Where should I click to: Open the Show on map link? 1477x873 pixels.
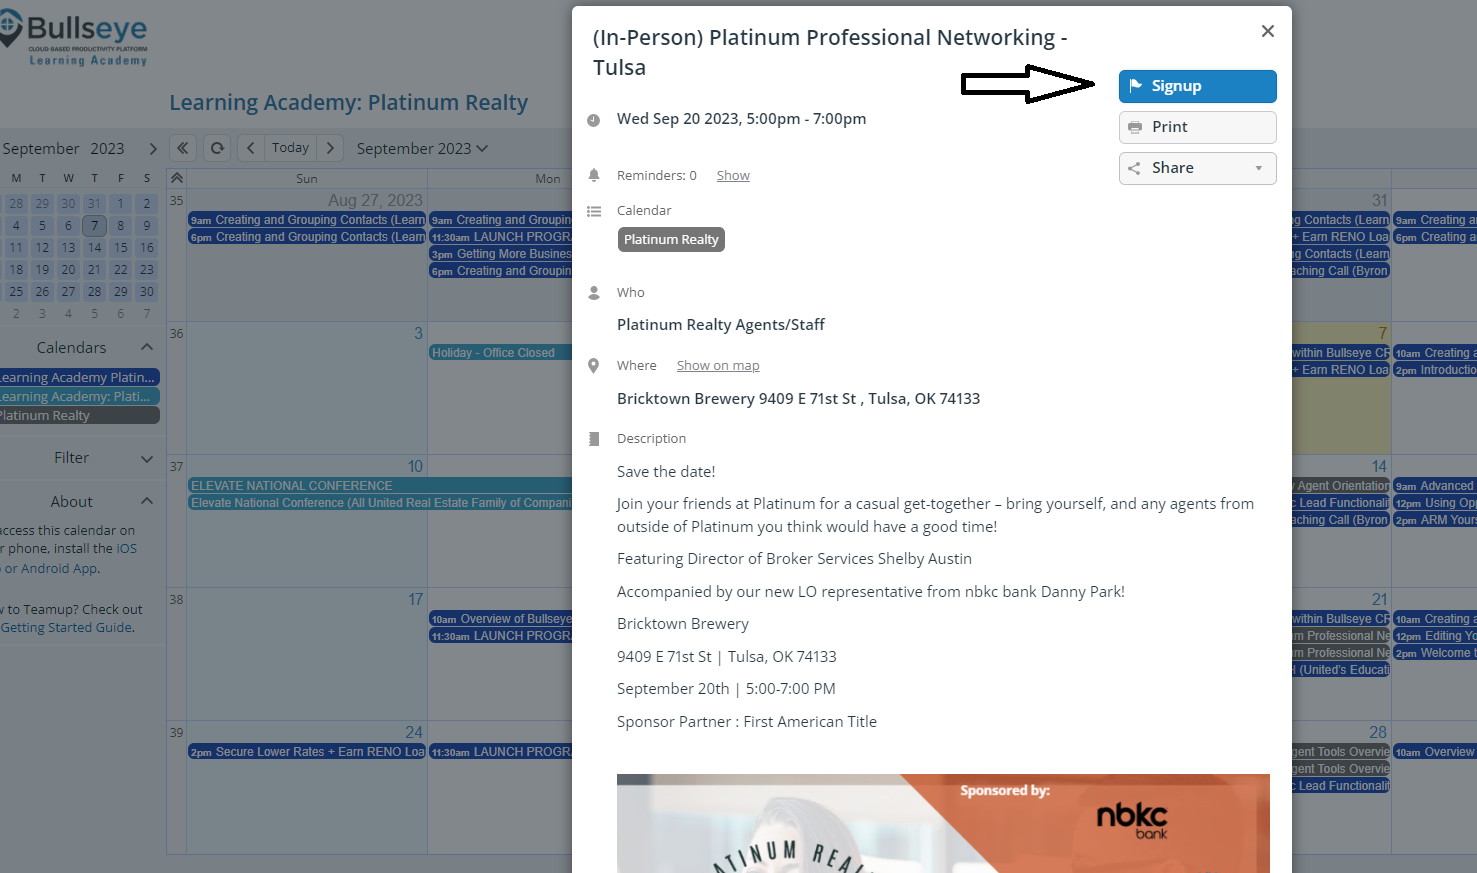pos(718,365)
